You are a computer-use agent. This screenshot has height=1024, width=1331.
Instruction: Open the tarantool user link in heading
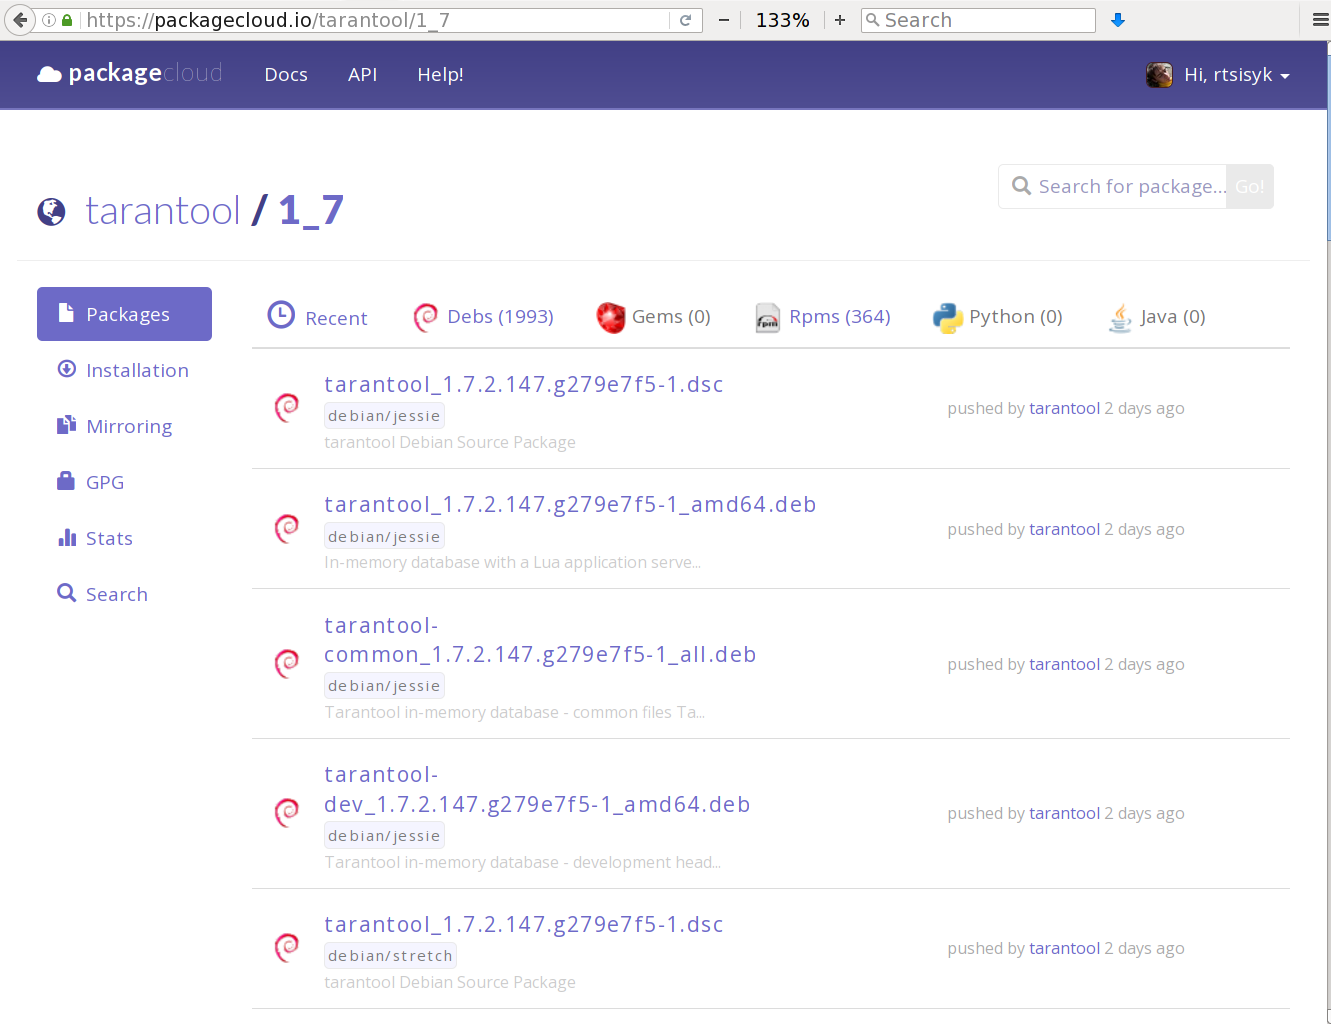tap(163, 210)
